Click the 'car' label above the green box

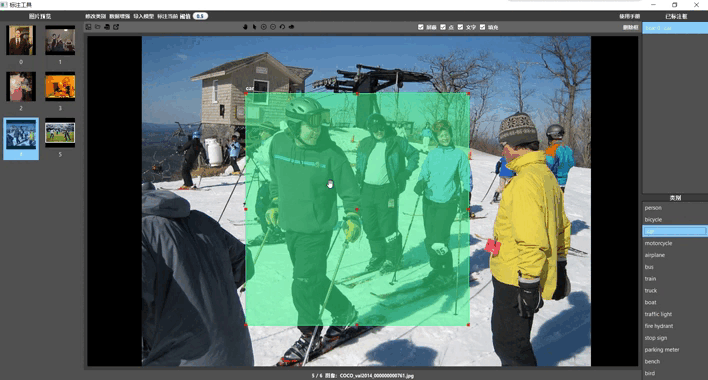tap(249, 88)
